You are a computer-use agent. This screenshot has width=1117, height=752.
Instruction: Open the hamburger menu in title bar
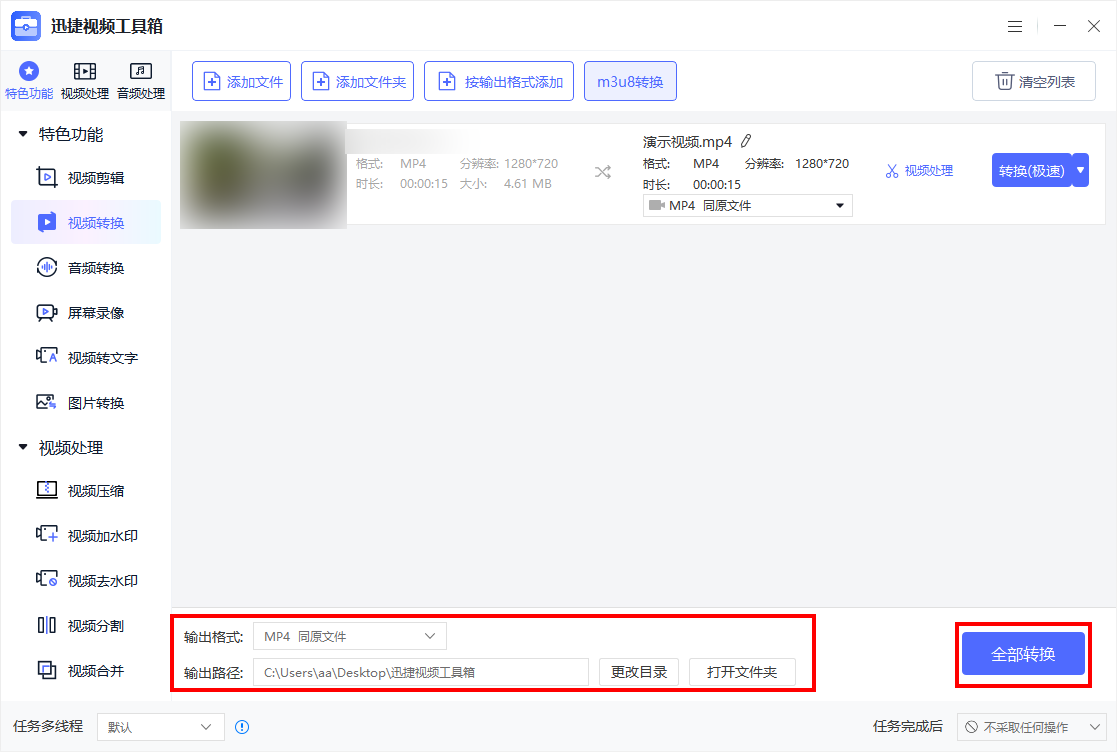coord(1015,26)
